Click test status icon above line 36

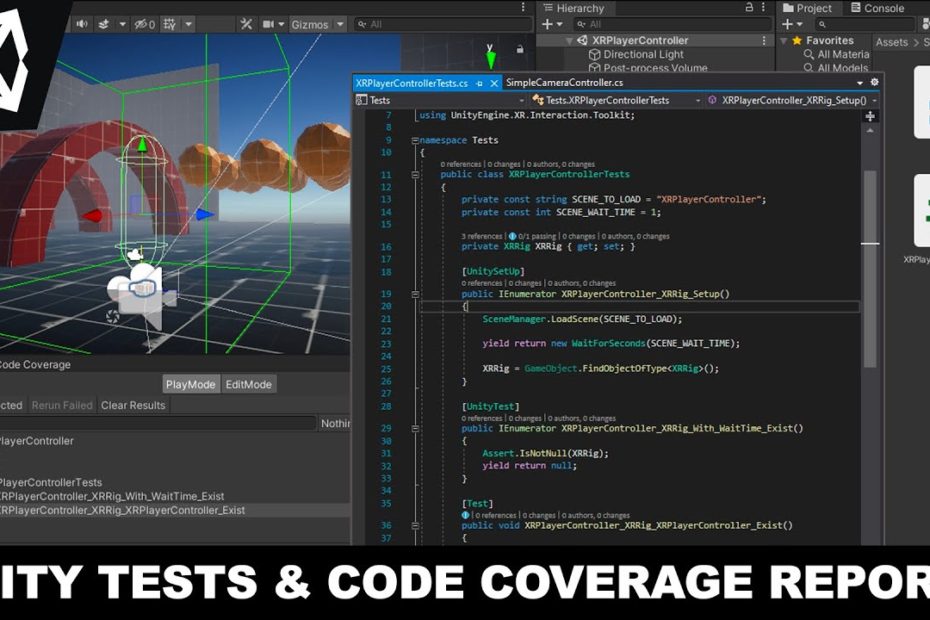coord(466,515)
